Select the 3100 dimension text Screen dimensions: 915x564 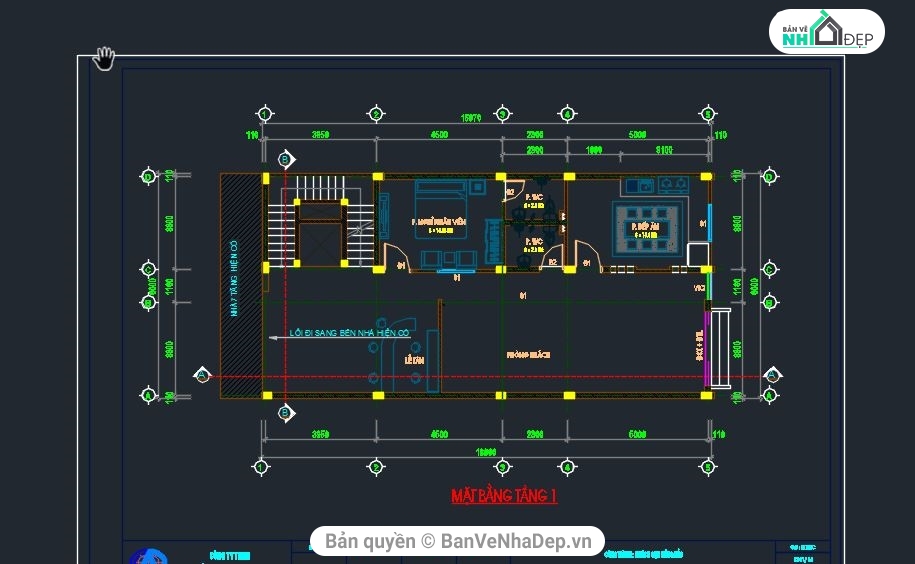tap(663, 150)
